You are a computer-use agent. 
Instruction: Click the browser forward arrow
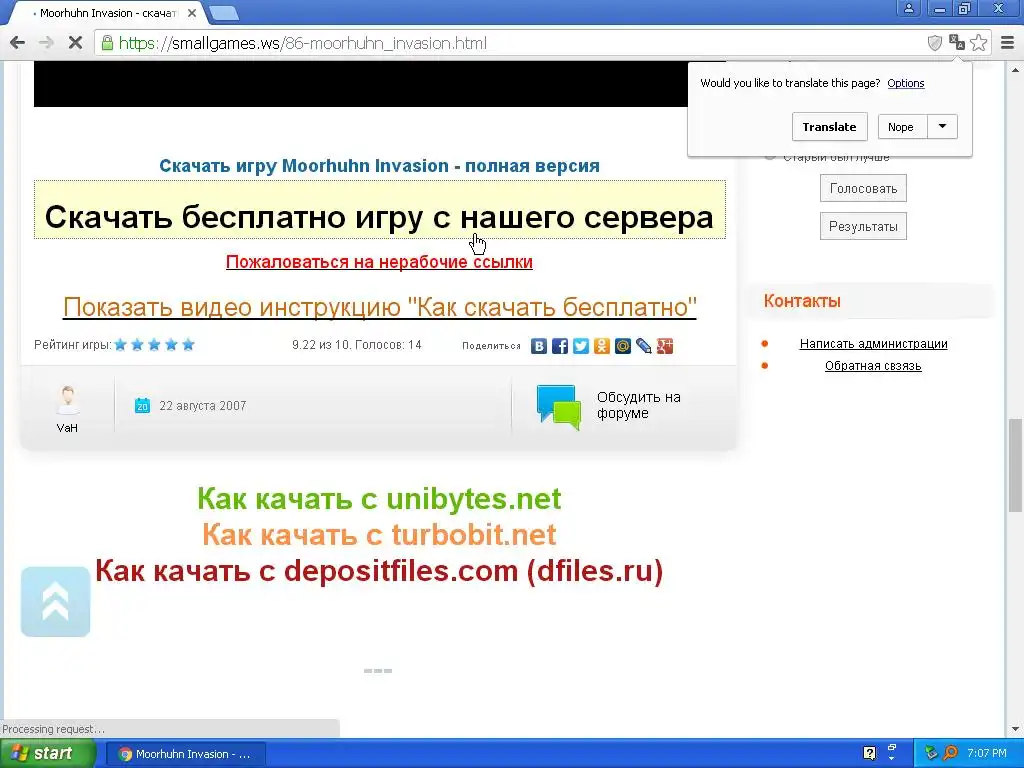(46, 43)
